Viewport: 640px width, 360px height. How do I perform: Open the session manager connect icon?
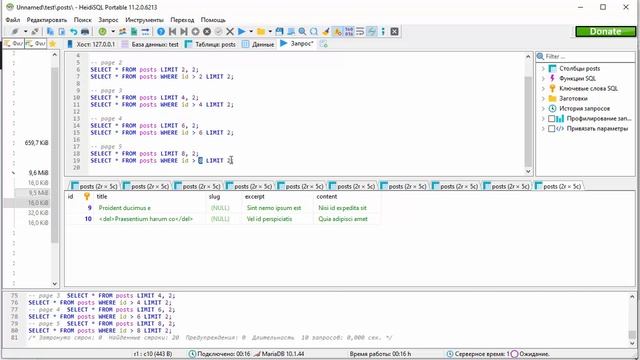[15, 31]
